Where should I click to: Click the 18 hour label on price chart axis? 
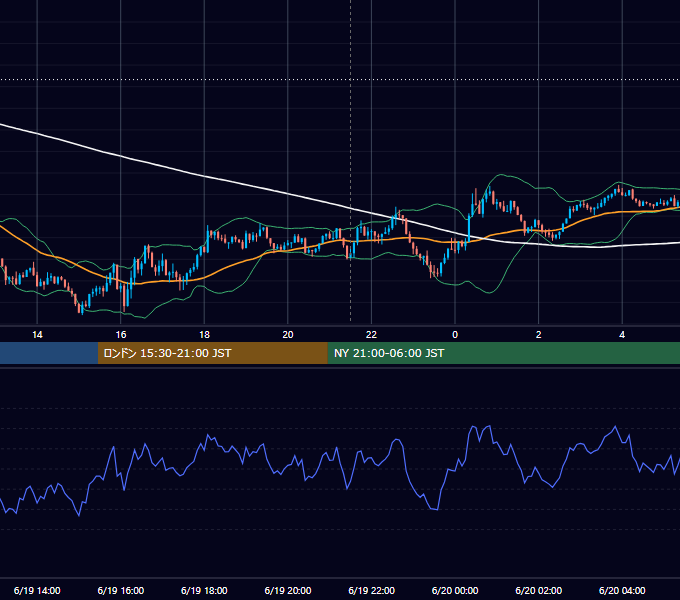click(x=204, y=335)
